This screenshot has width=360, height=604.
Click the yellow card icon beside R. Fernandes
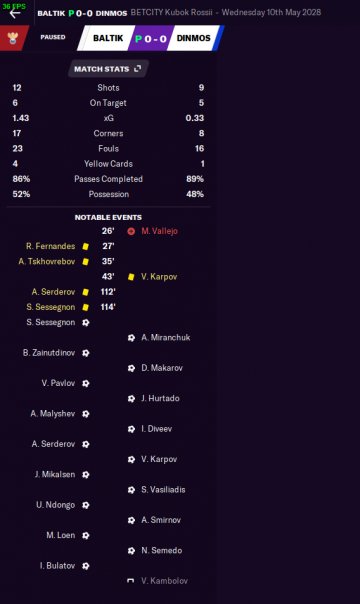[x=85, y=246]
